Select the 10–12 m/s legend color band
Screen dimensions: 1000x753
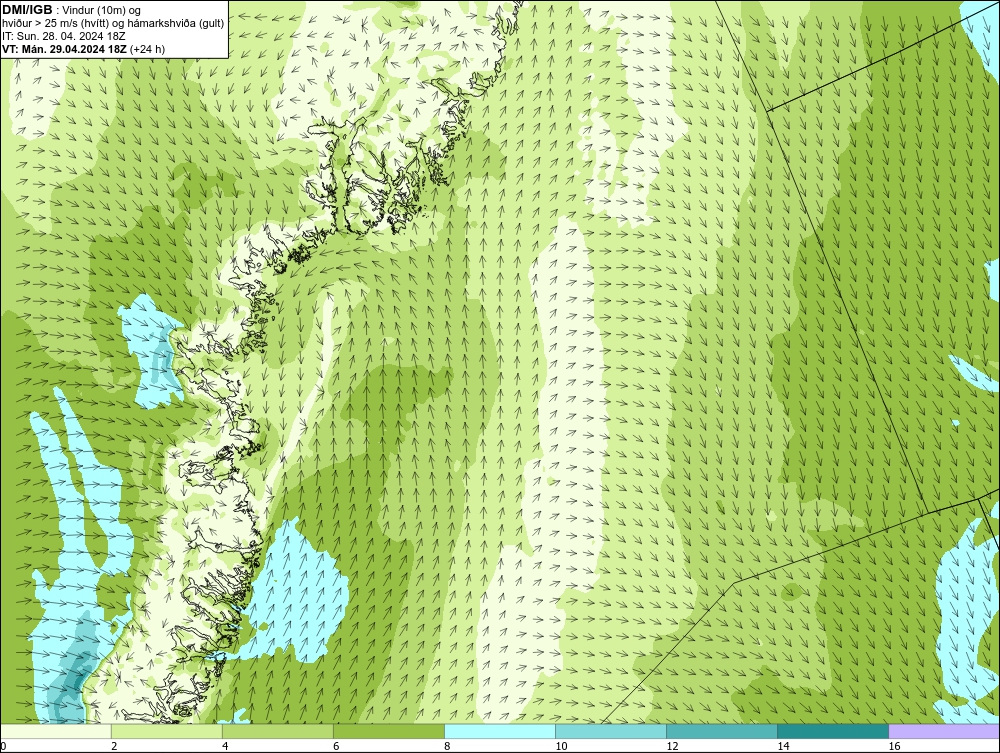pyautogui.click(x=610, y=731)
